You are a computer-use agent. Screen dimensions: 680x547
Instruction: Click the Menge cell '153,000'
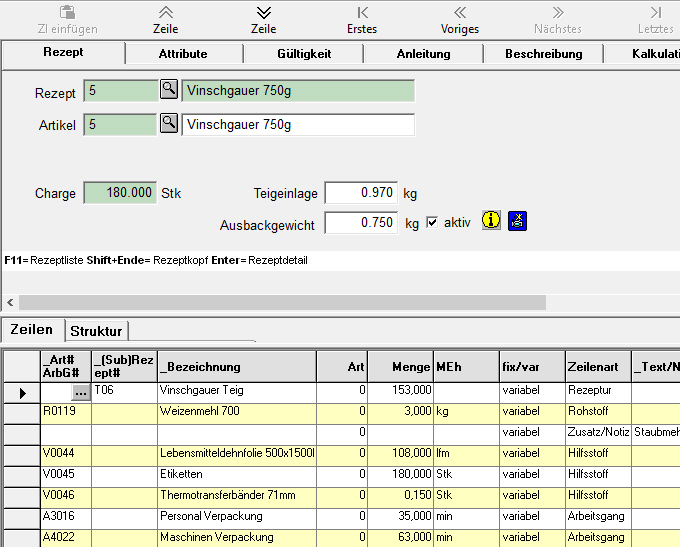[x=400, y=393]
